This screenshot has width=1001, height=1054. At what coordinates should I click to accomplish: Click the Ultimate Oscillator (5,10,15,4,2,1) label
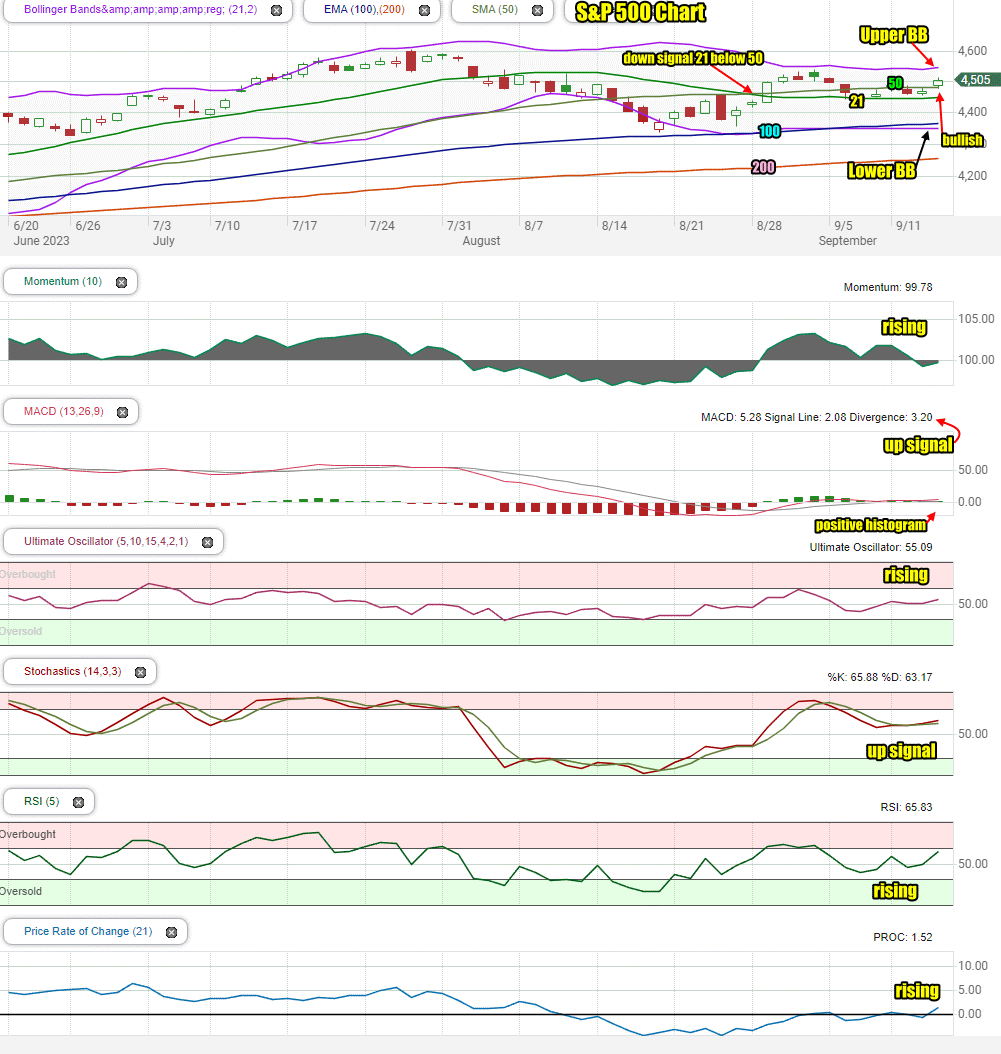tap(106, 541)
